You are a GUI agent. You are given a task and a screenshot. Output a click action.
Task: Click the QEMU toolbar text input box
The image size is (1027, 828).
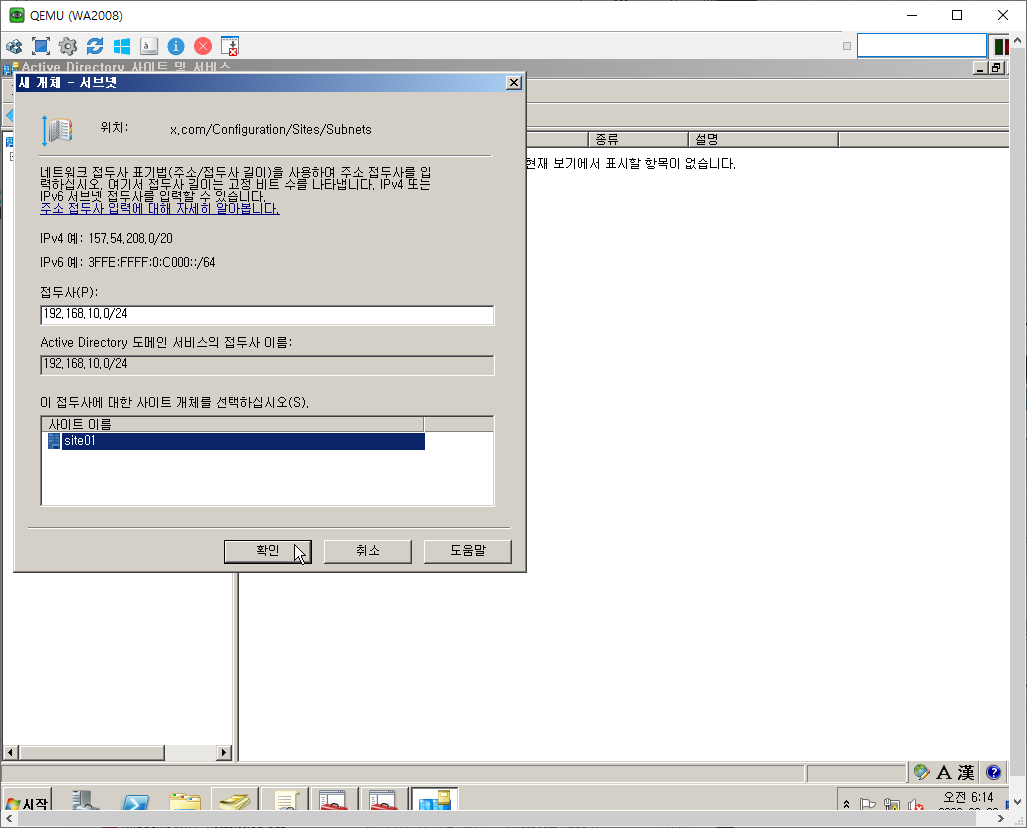click(922, 46)
